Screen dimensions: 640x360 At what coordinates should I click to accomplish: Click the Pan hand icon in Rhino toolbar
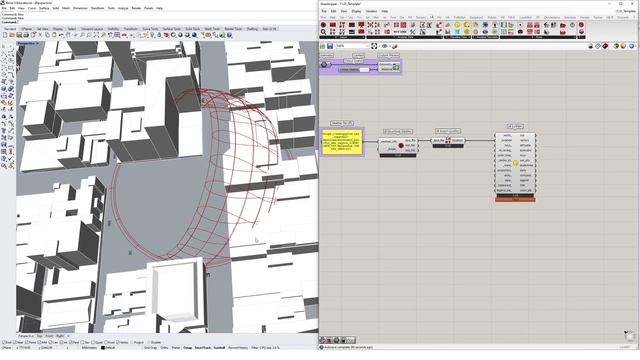(x=68, y=35)
